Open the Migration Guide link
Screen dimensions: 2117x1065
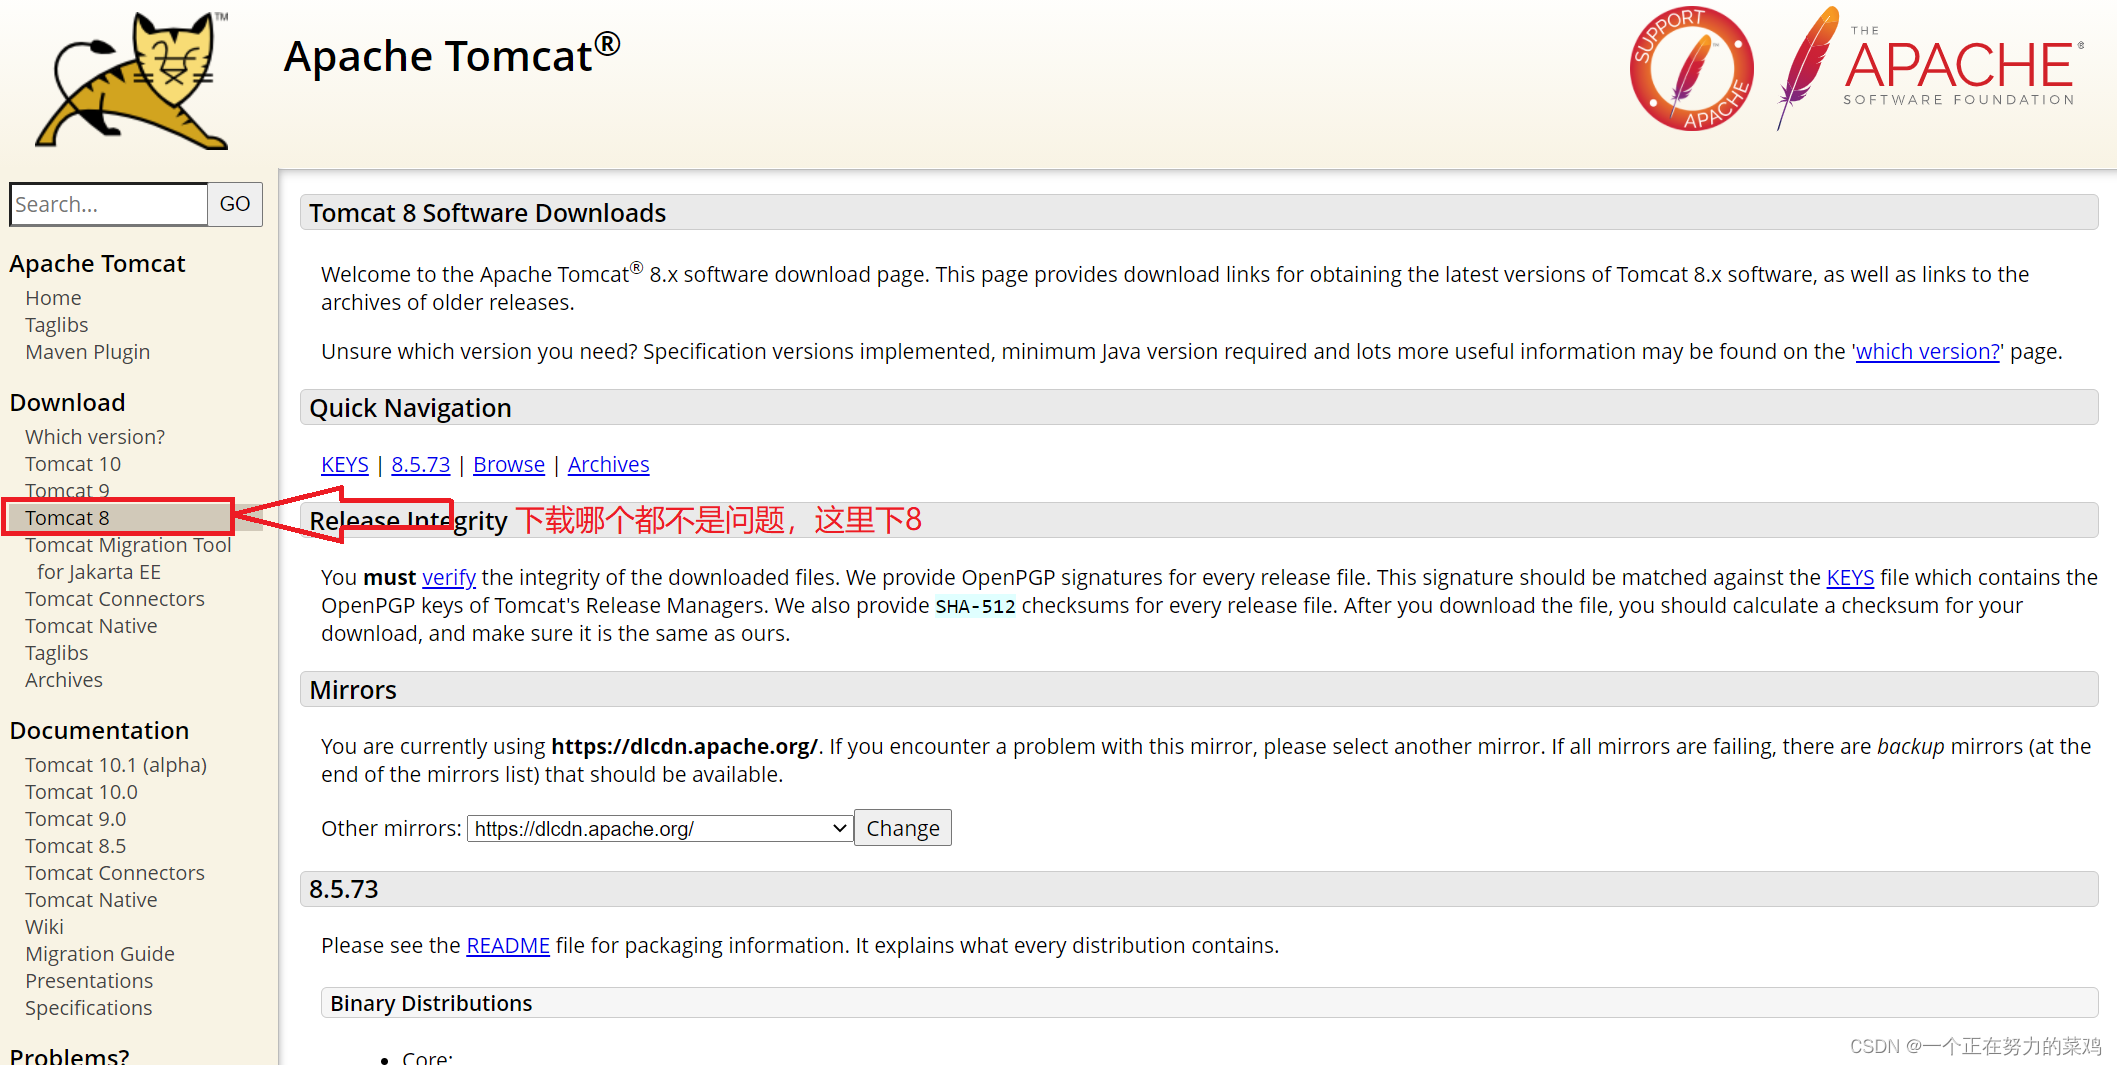click(100, 954)
